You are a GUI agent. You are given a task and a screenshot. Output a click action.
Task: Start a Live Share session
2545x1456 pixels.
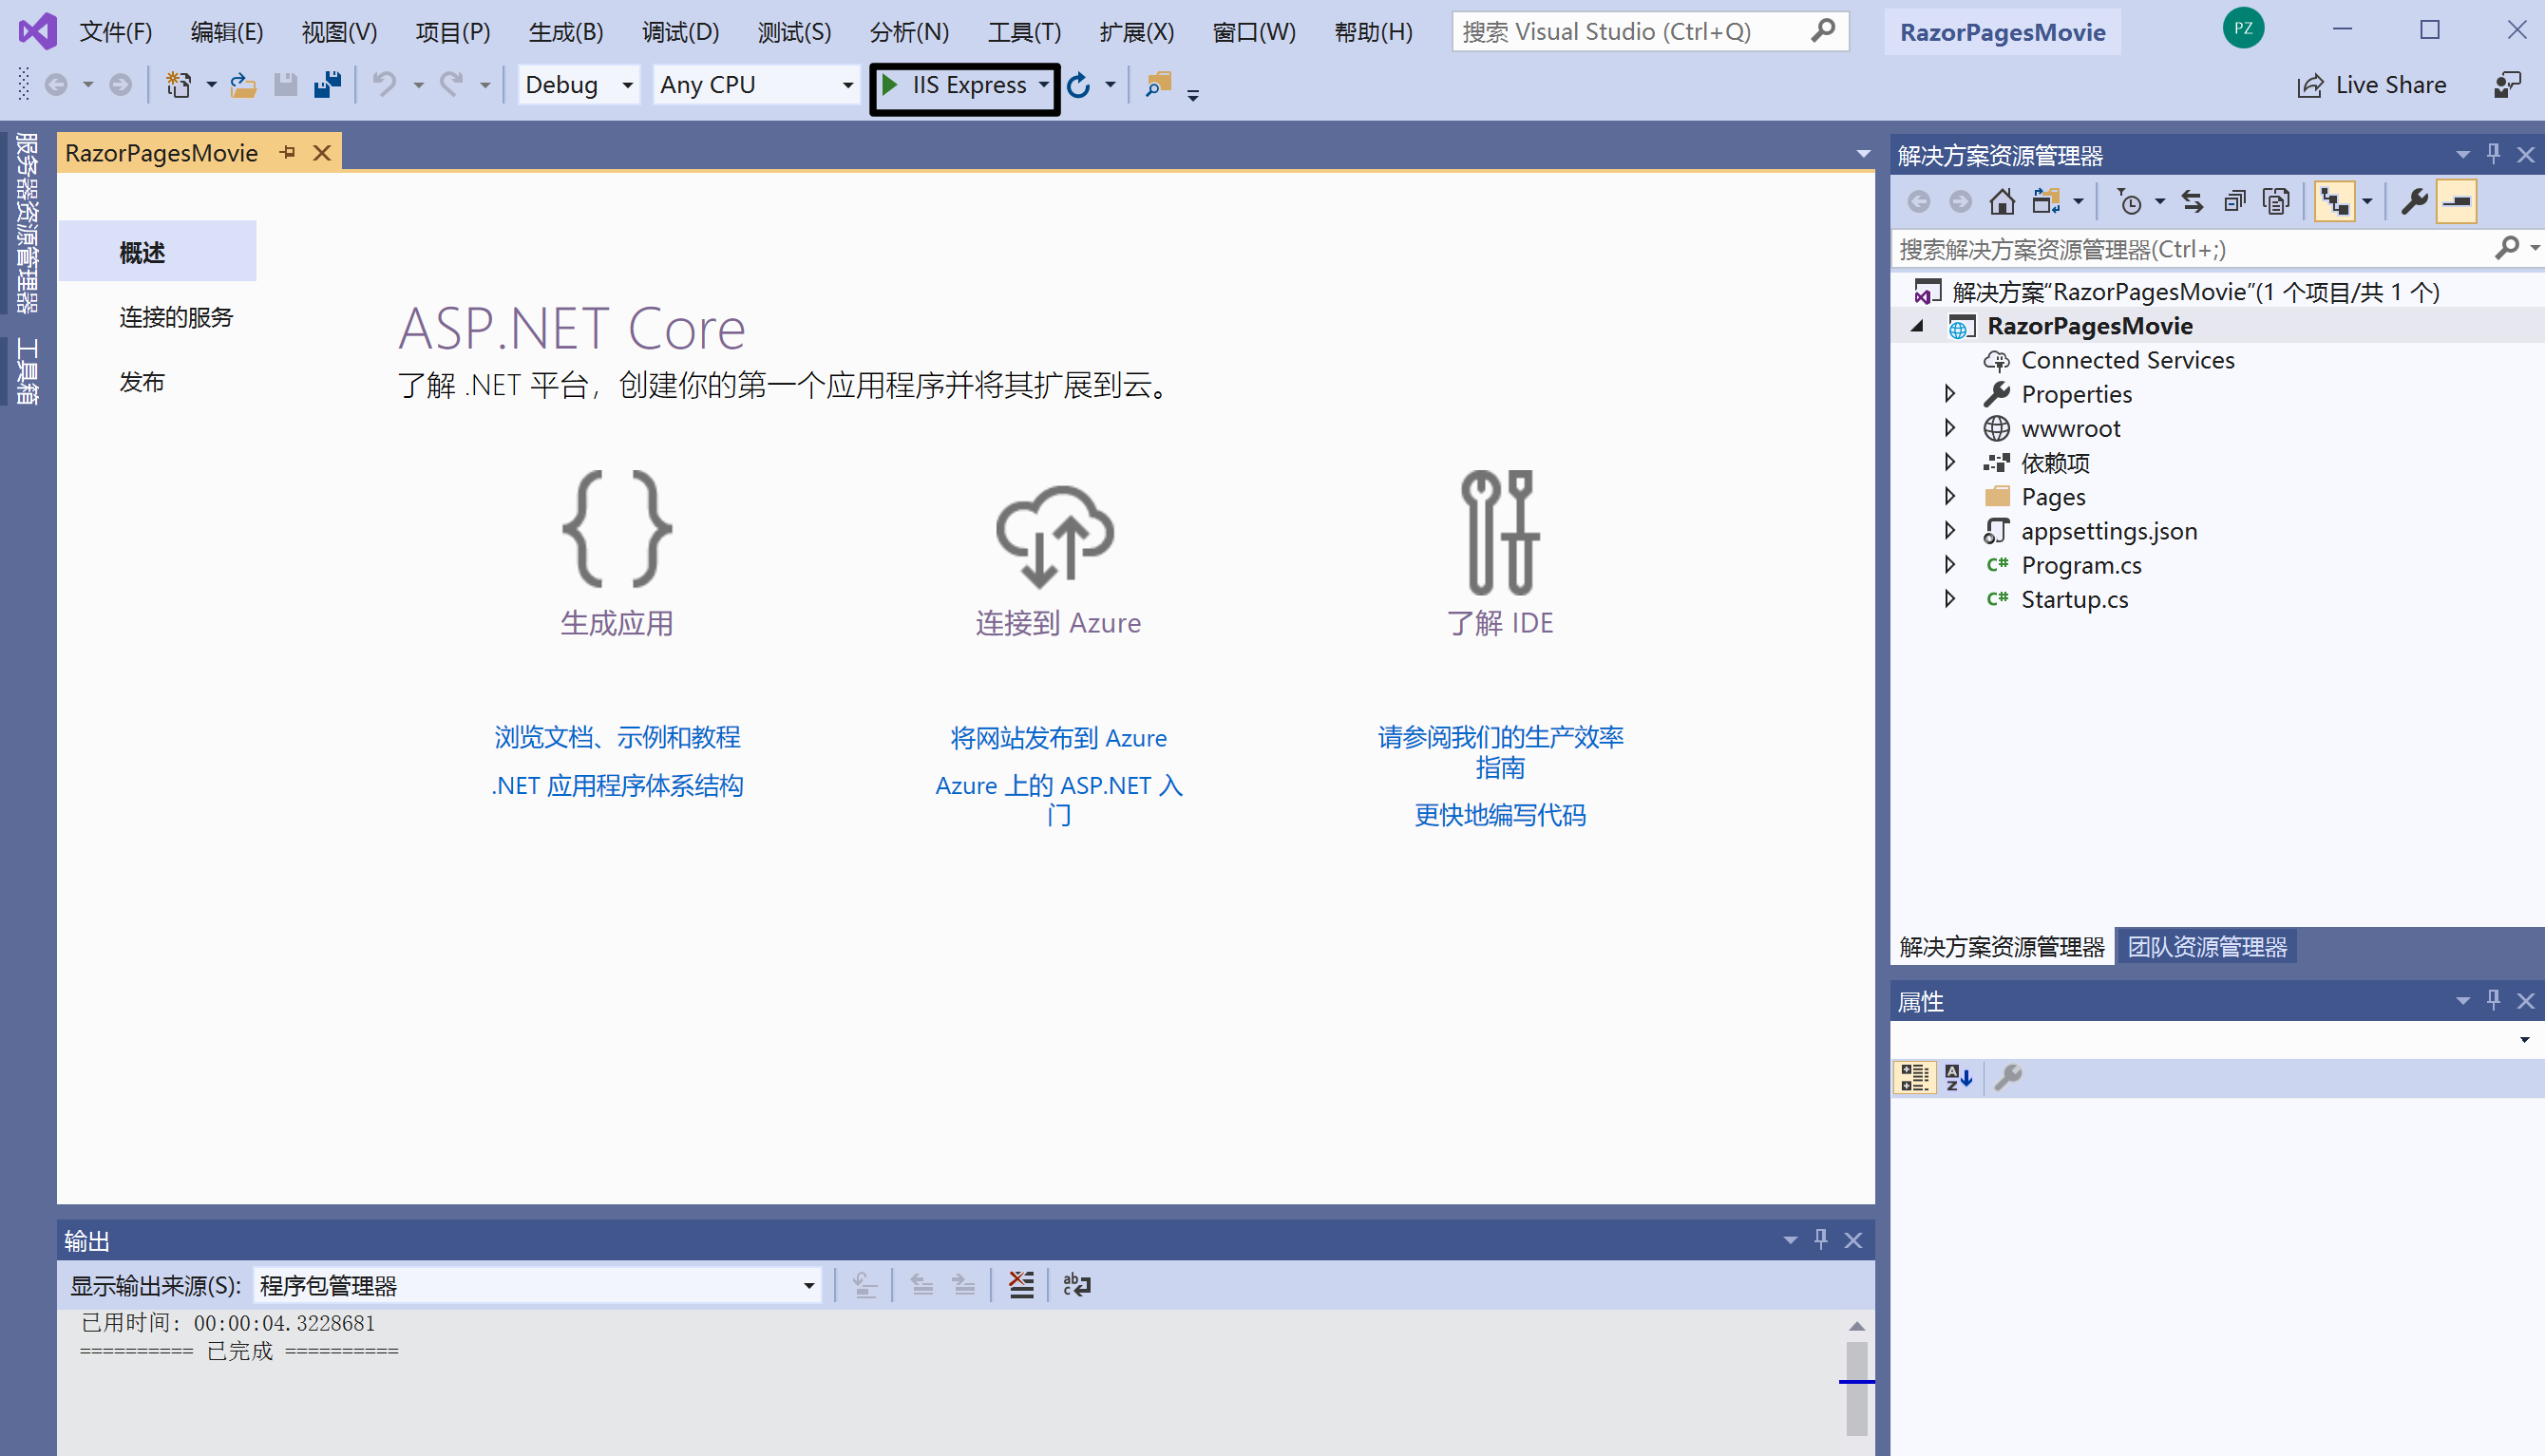pyautogui.click(x=2372, y=84)
